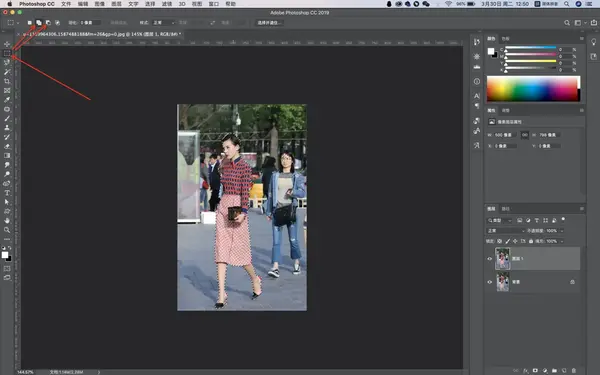The width and height of the screenshot is (600, 375).
Task: Select the Clone Stamp tool
Action: [7, 127]
